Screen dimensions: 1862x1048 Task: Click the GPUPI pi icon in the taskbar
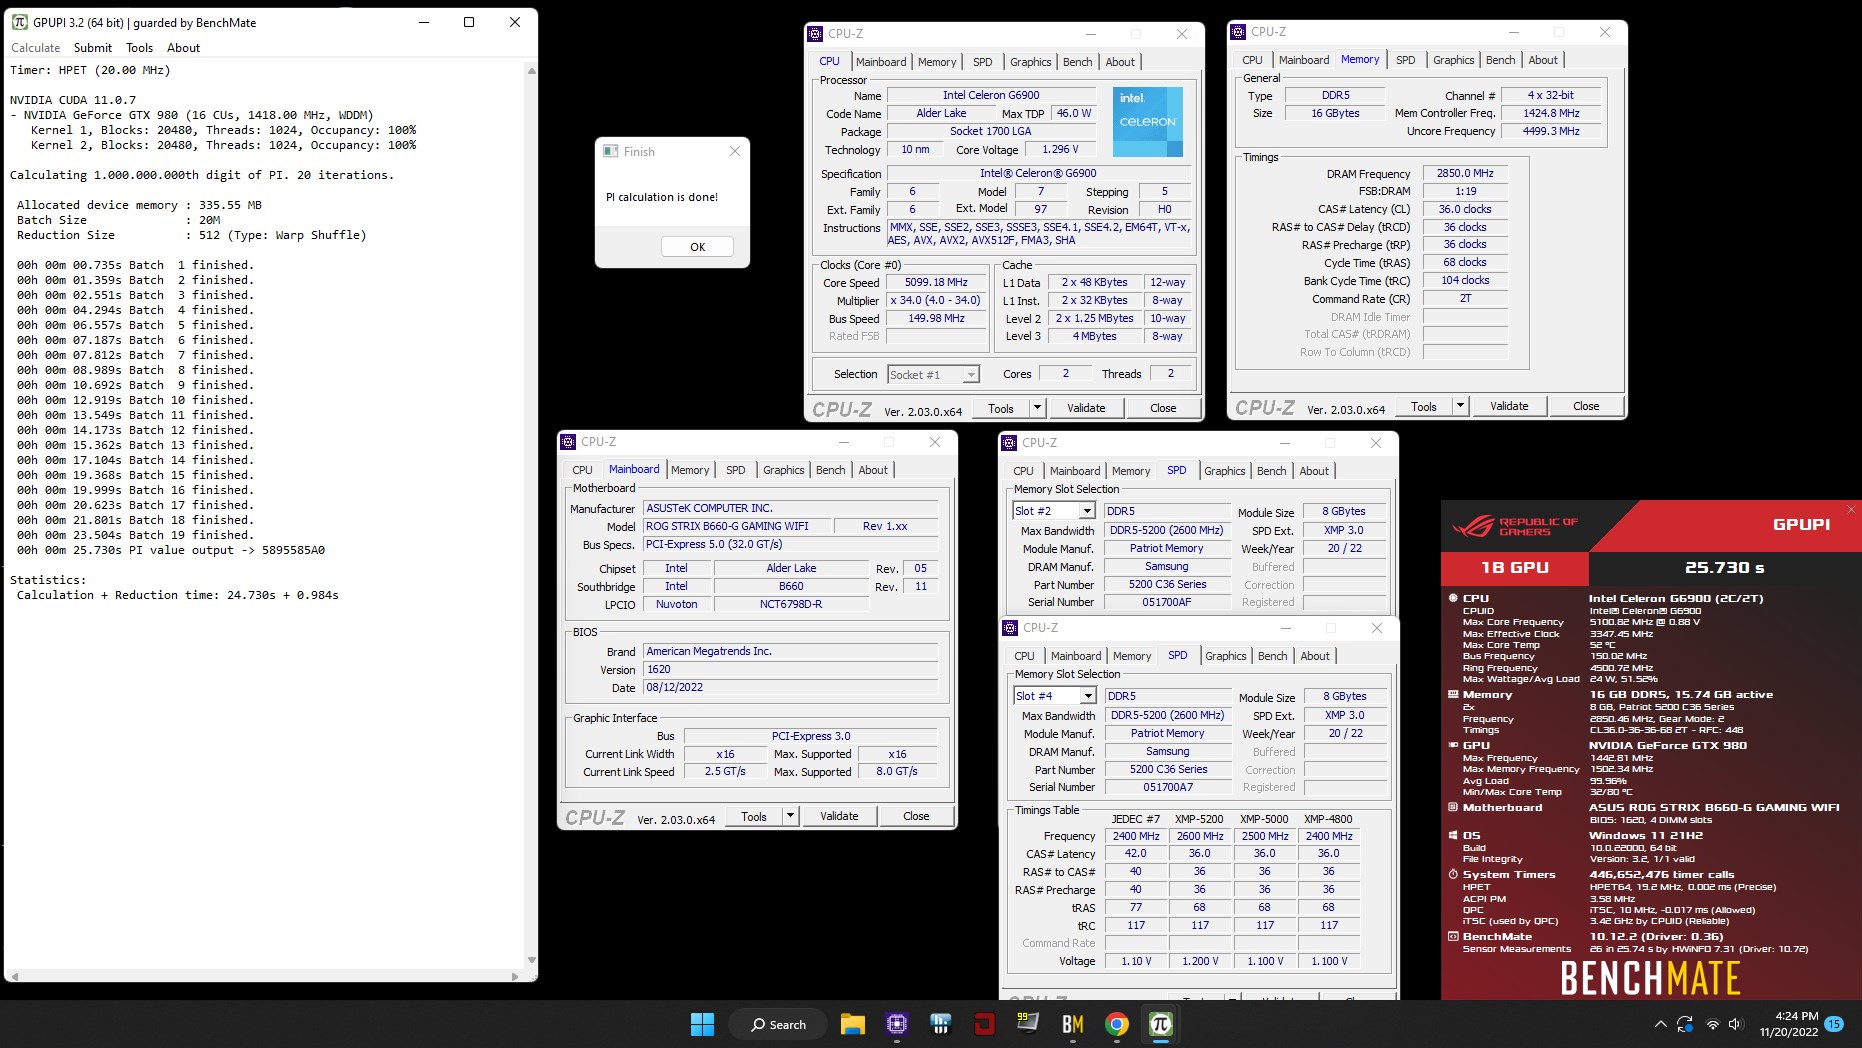1161,1024
